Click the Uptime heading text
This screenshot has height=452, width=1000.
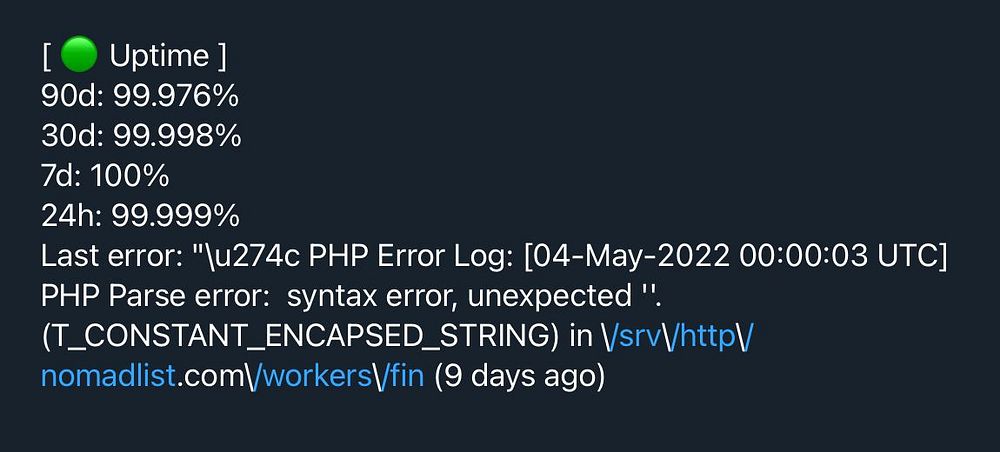click(x=159, y=57)
